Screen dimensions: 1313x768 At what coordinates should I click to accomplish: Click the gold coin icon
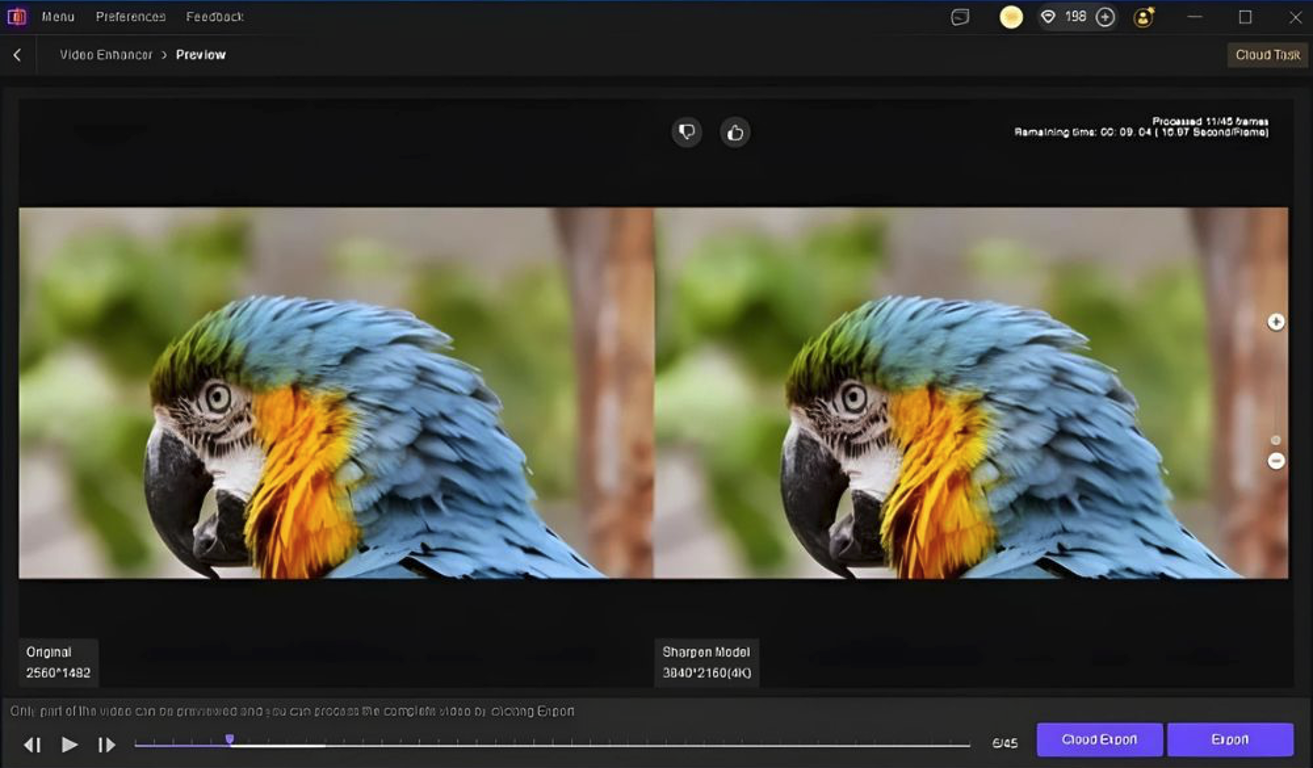point(1011,17)
